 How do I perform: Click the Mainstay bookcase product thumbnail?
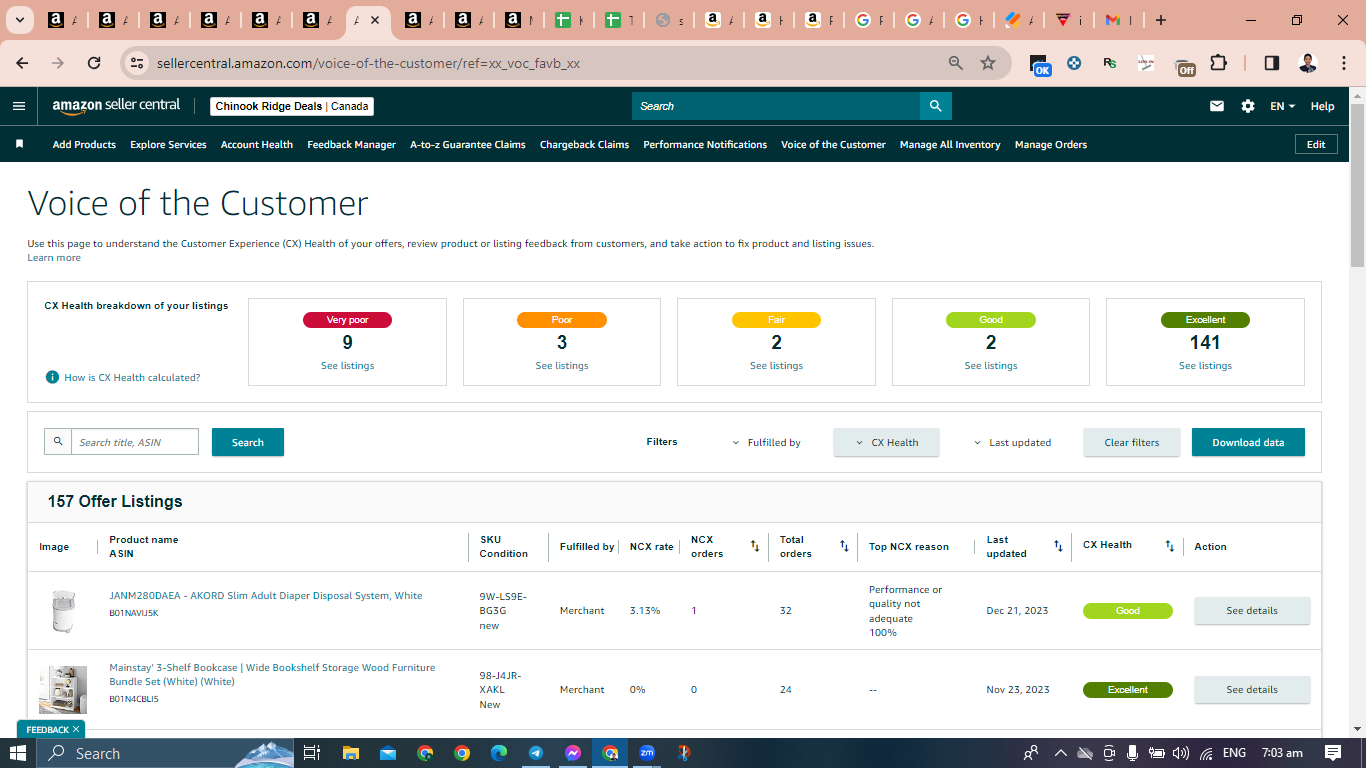[x=63, y=690]
